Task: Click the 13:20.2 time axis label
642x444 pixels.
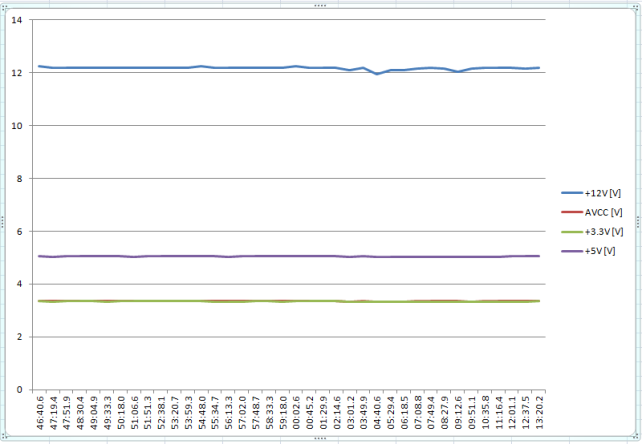Action: coord(540,413)
